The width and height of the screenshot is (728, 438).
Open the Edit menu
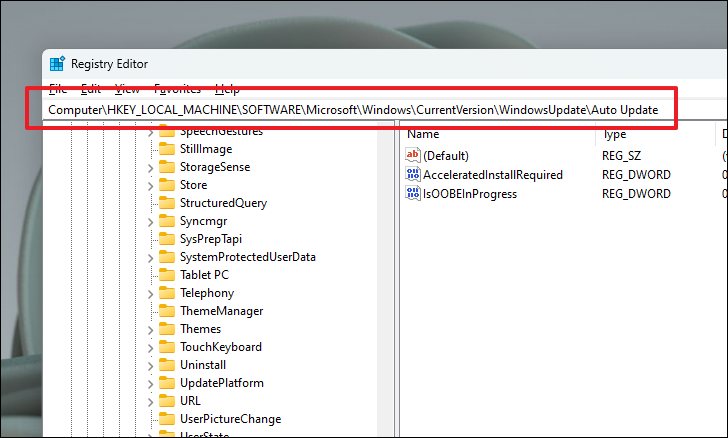point(91,89)
